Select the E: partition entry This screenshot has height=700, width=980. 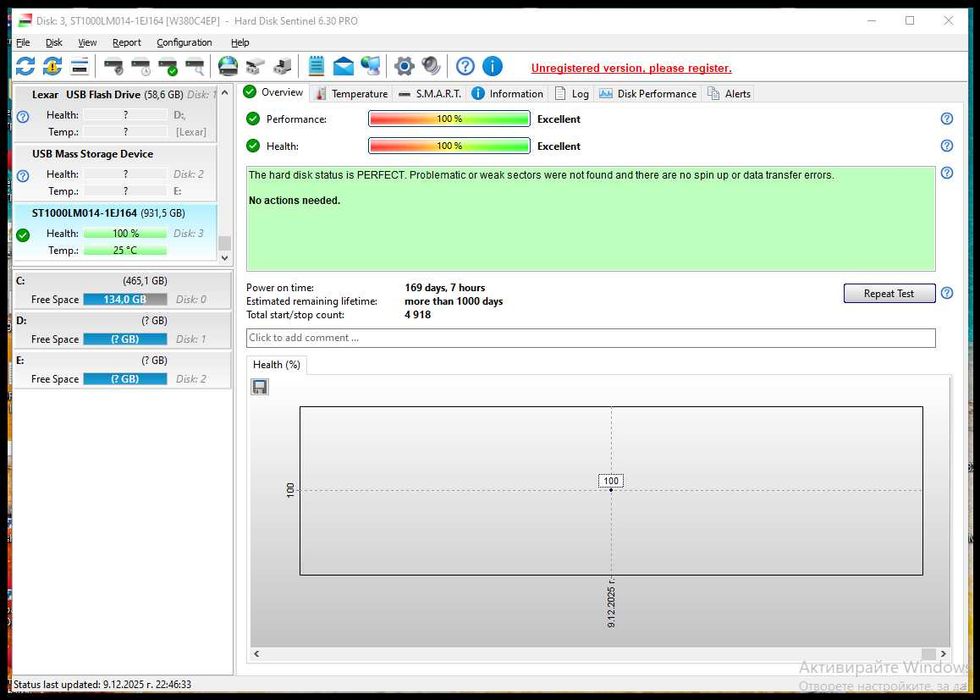pos(122,370)
